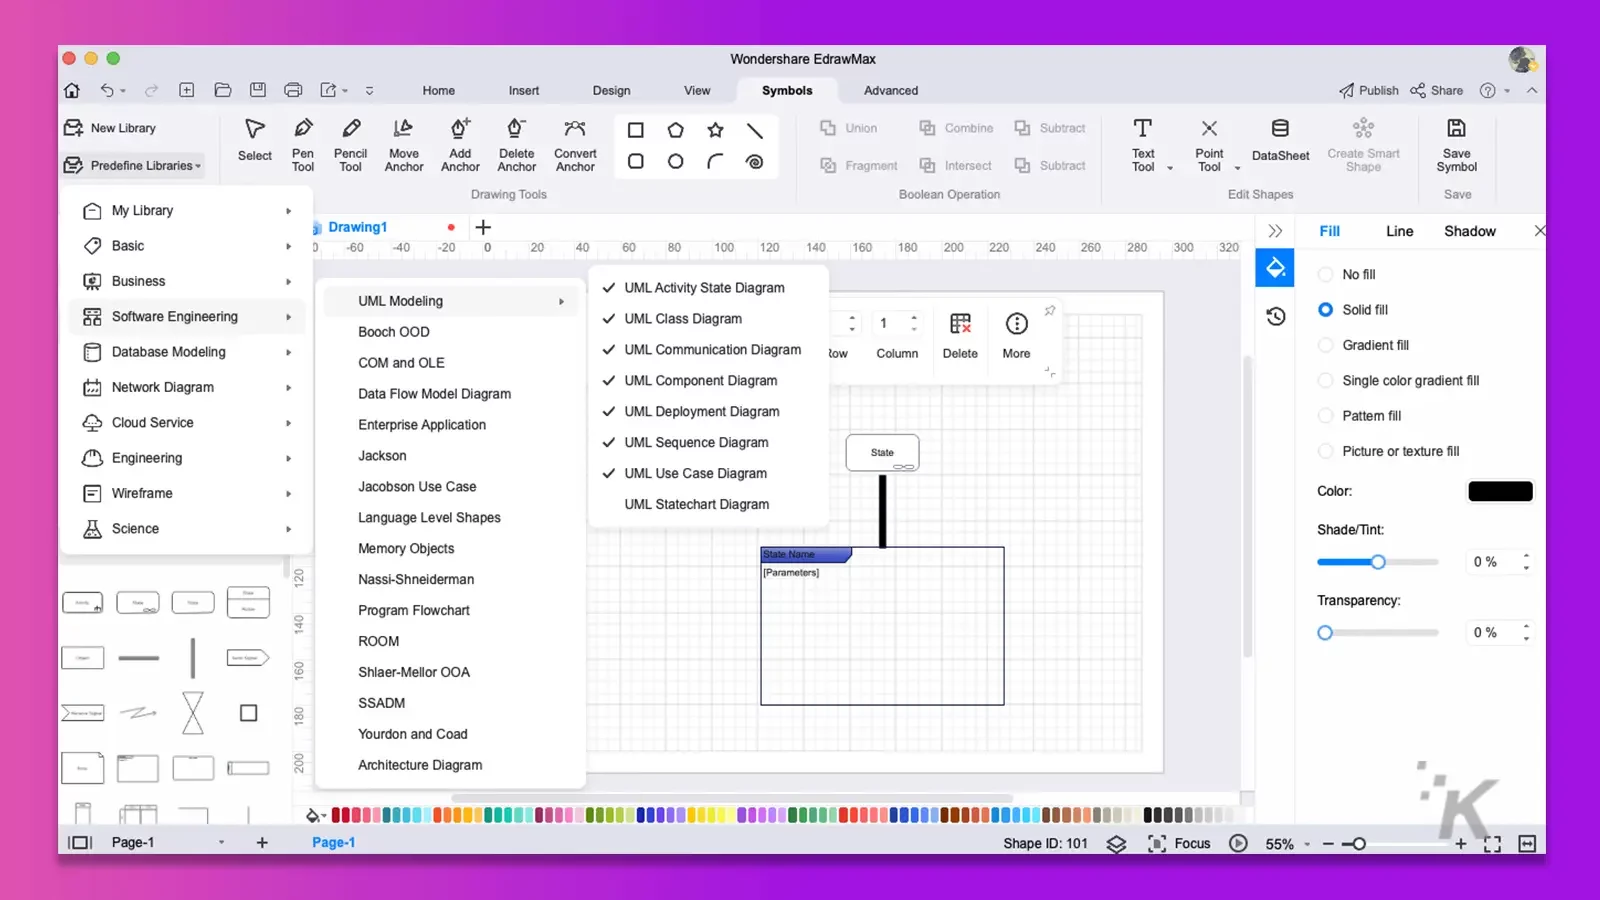Click the Publish button
The height and width of the screenshot is (900, 1600).
1369,90
